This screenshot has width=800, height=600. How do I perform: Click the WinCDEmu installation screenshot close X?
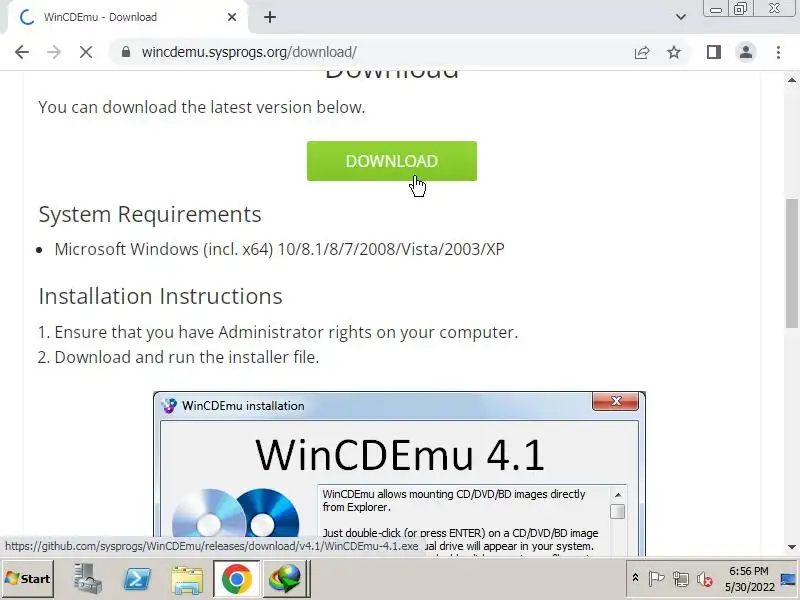[615, 401]
